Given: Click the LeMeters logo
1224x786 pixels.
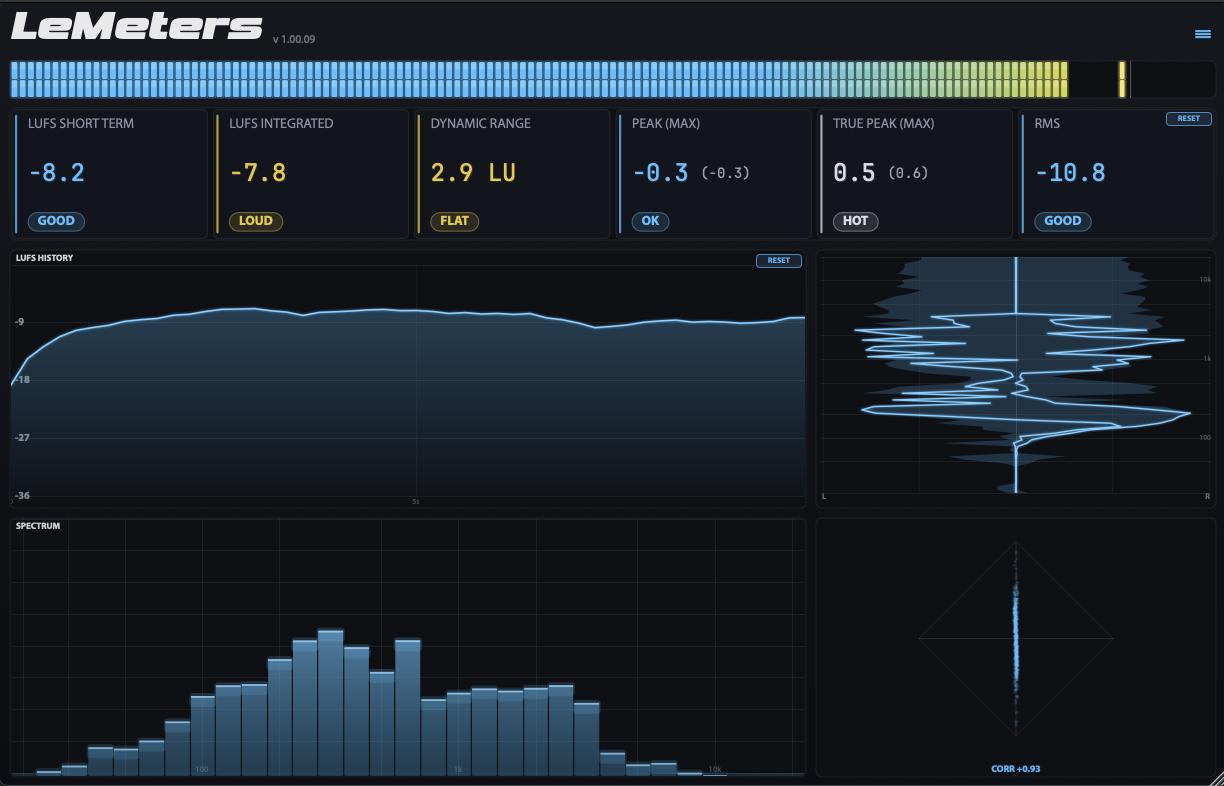Looking at the screenshot, I should (x=137, y=25).
